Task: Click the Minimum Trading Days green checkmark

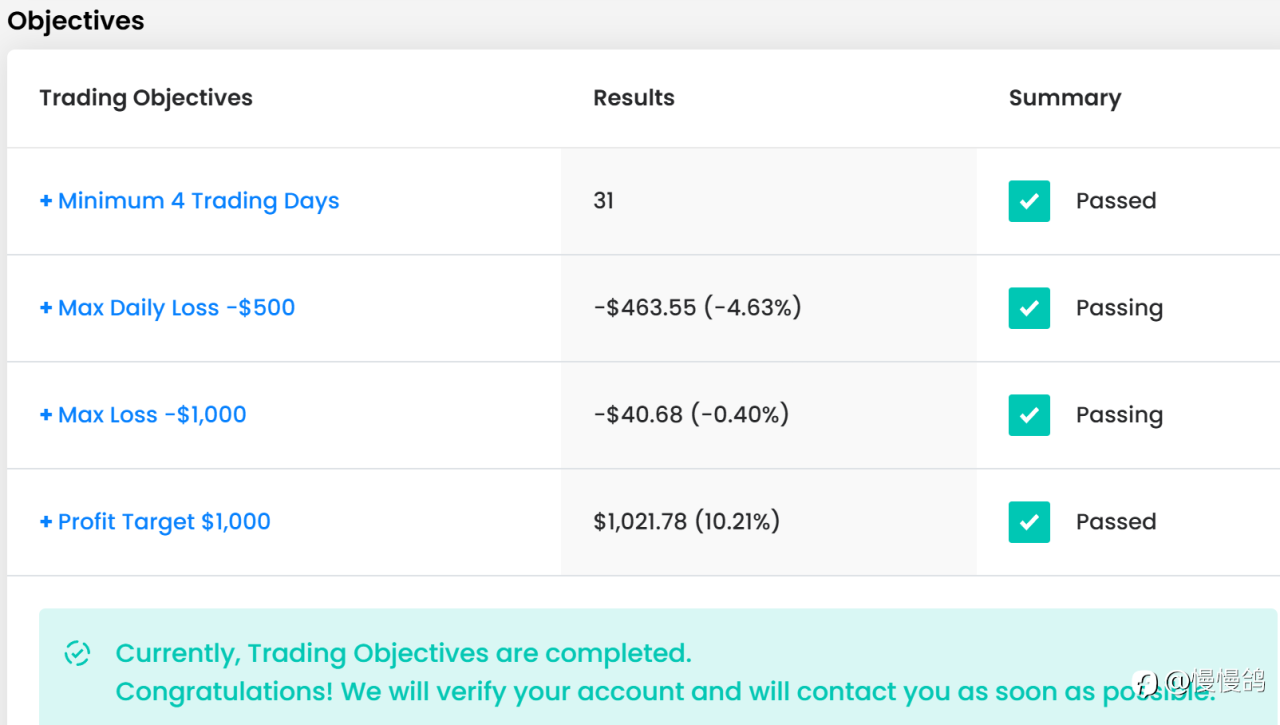Action: [1029, 201]
